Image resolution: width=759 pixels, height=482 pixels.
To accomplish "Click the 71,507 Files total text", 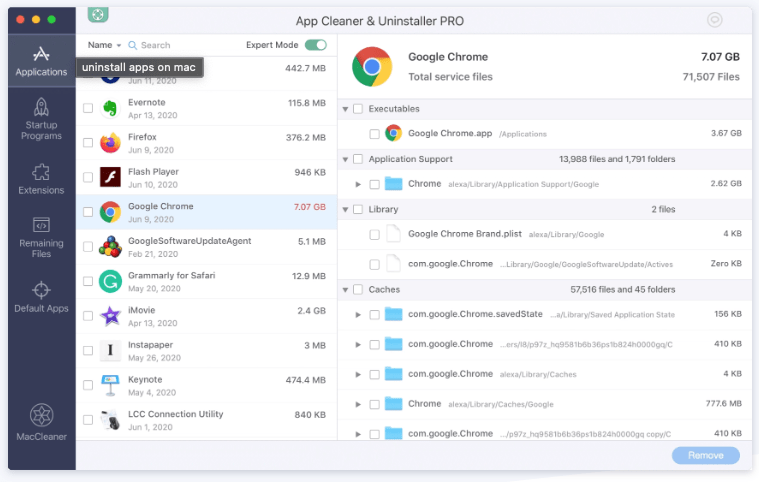I will coord(711,76).
